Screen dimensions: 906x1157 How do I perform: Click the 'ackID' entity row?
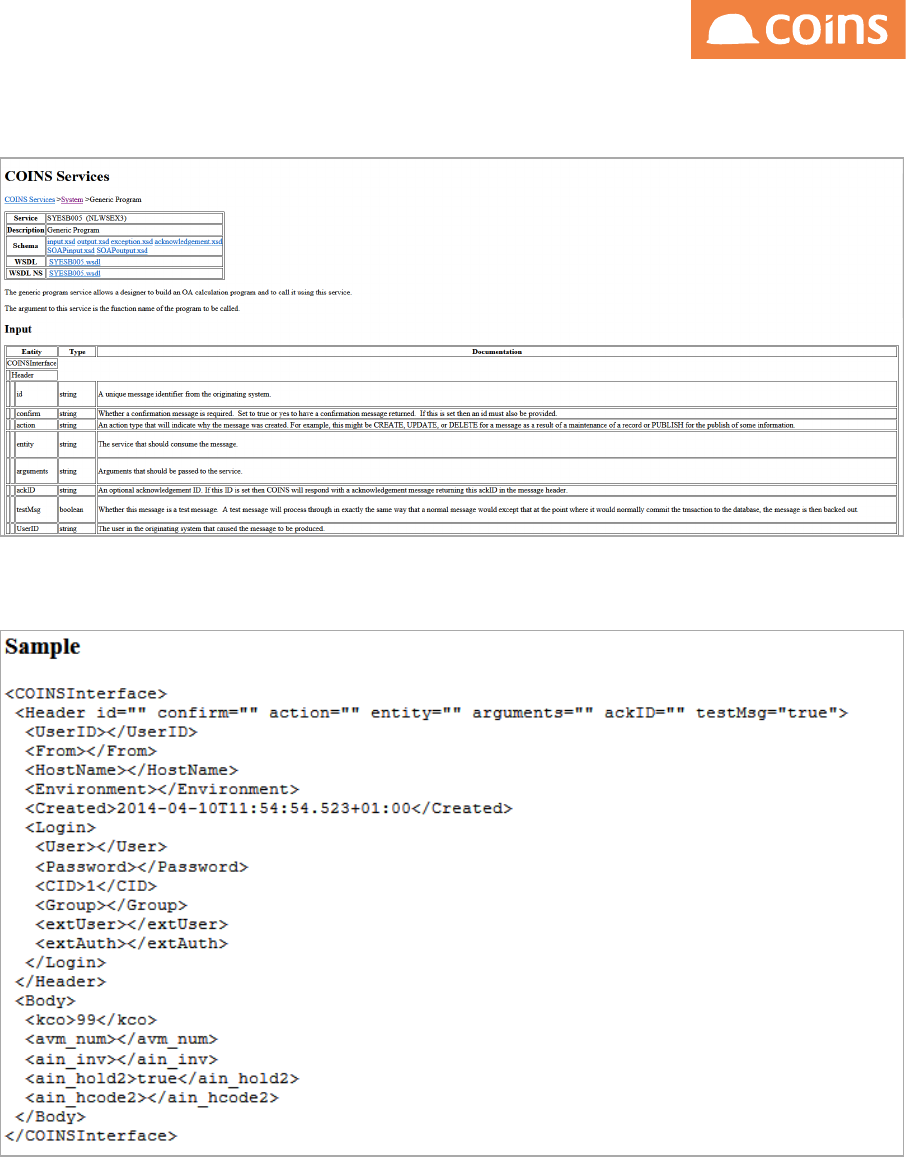(452, 490)
